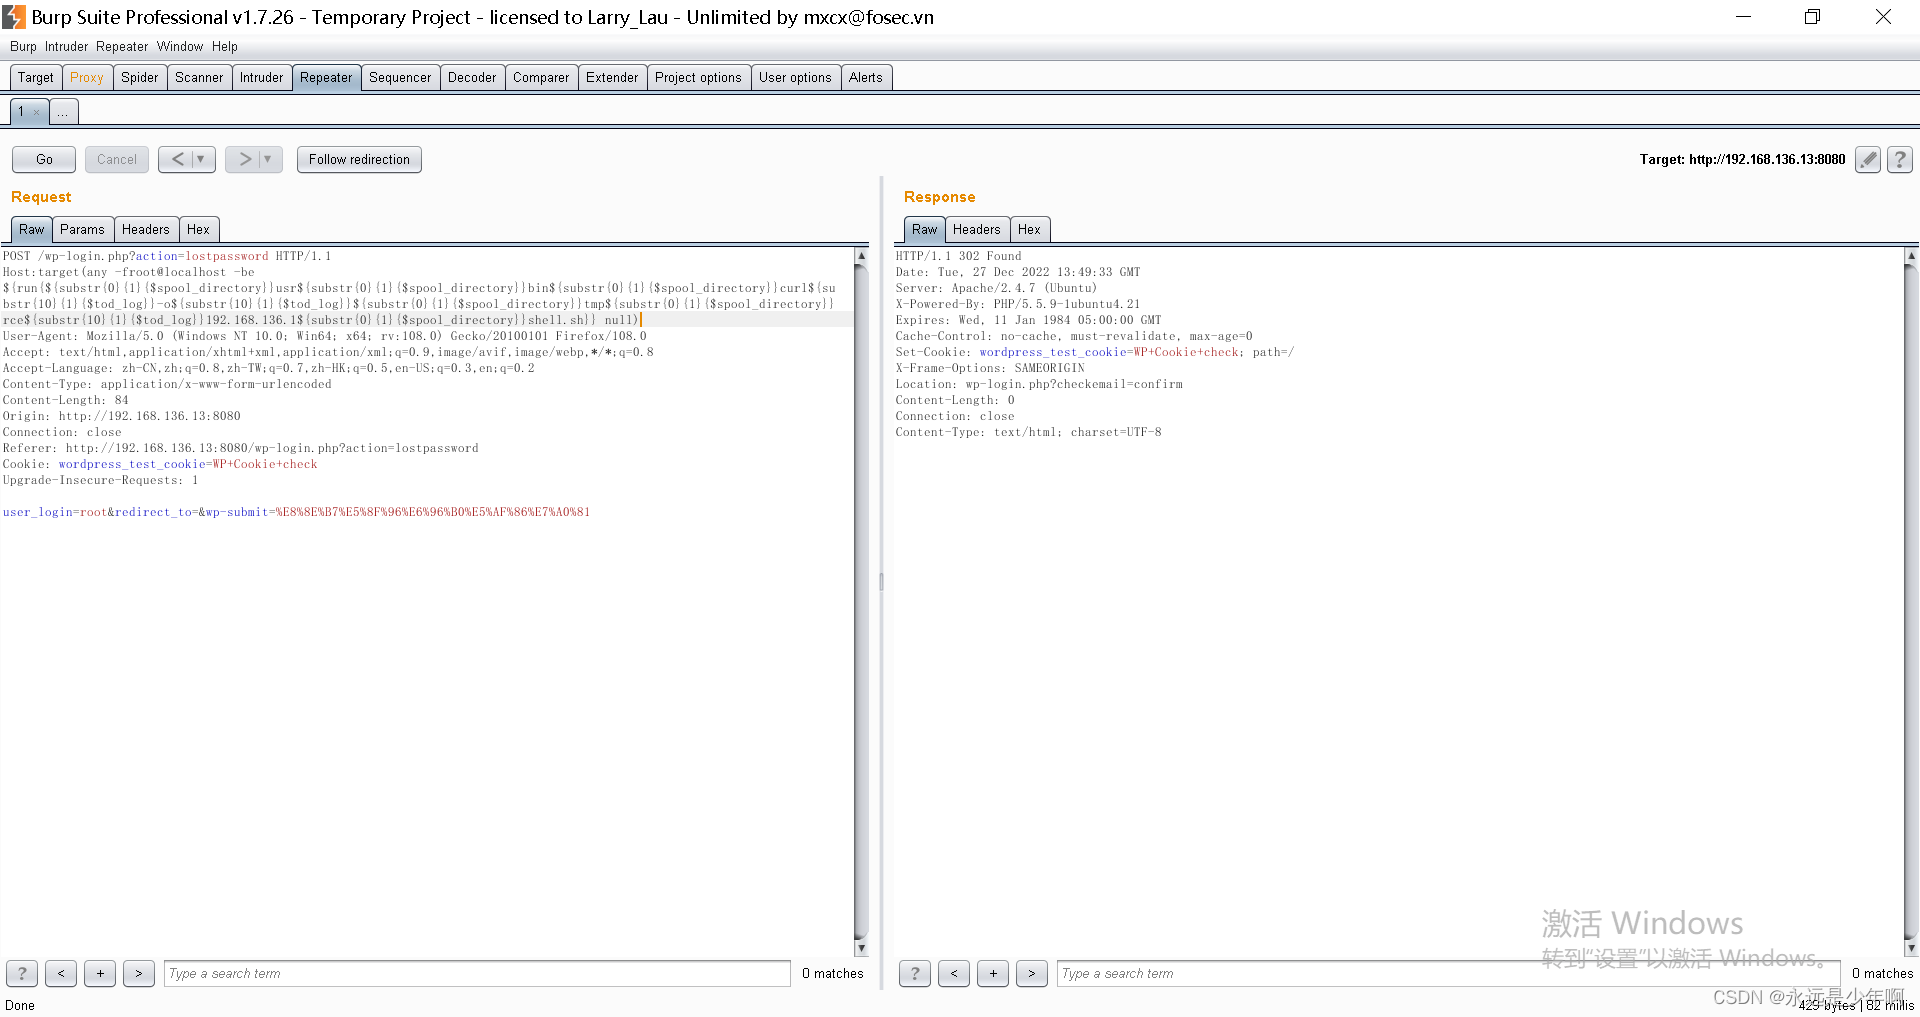The width and height of the screenshot is (1920, 1017).
Task: Select the response Raw view tab
Action: [x=925, y=229]
